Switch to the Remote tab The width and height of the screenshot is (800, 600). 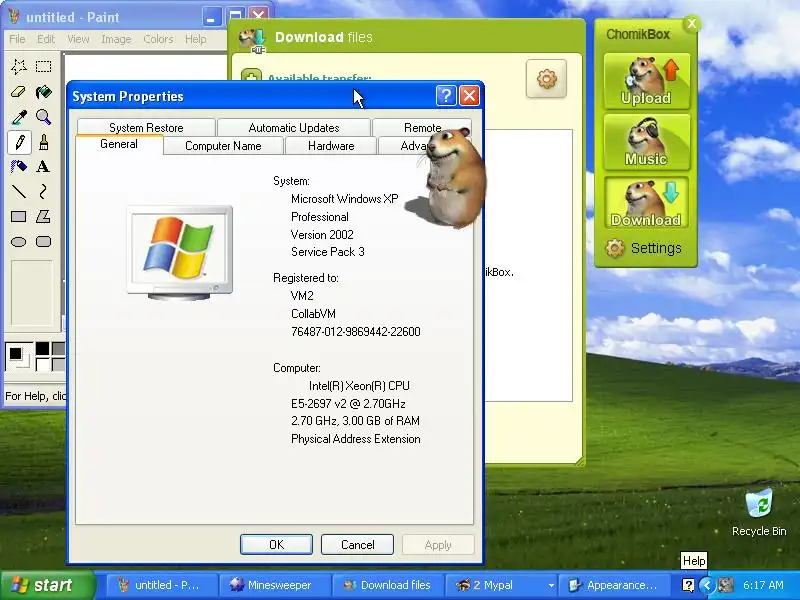click(422, 128)
